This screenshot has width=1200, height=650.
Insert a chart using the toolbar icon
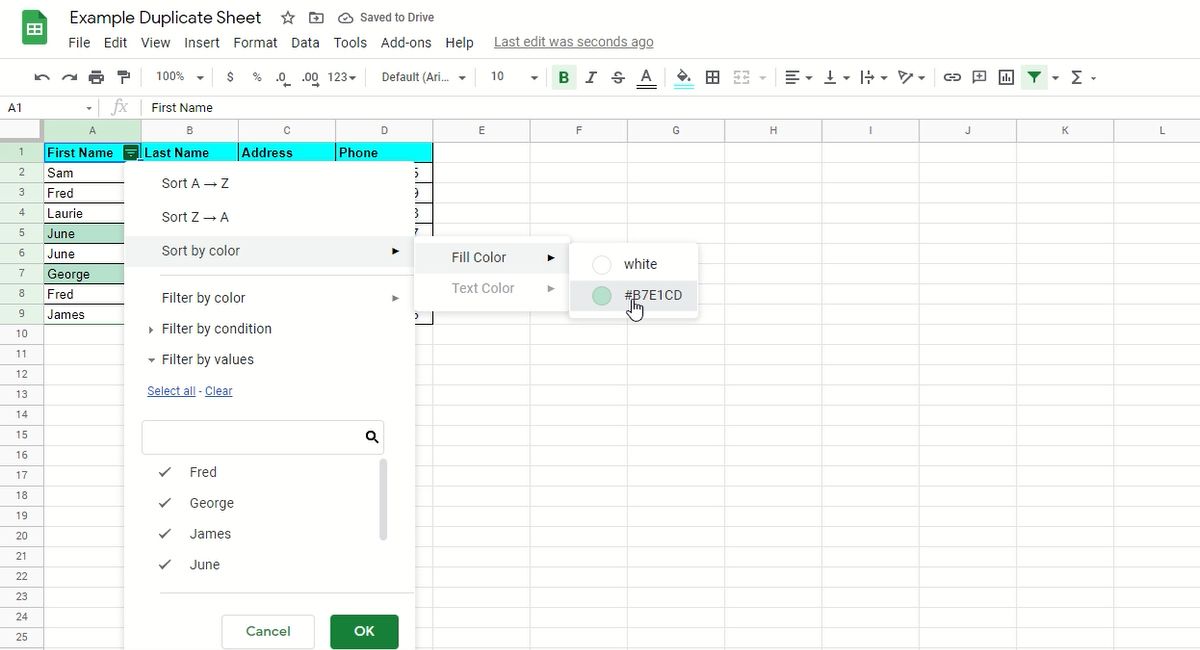[x=1006, y=76]
